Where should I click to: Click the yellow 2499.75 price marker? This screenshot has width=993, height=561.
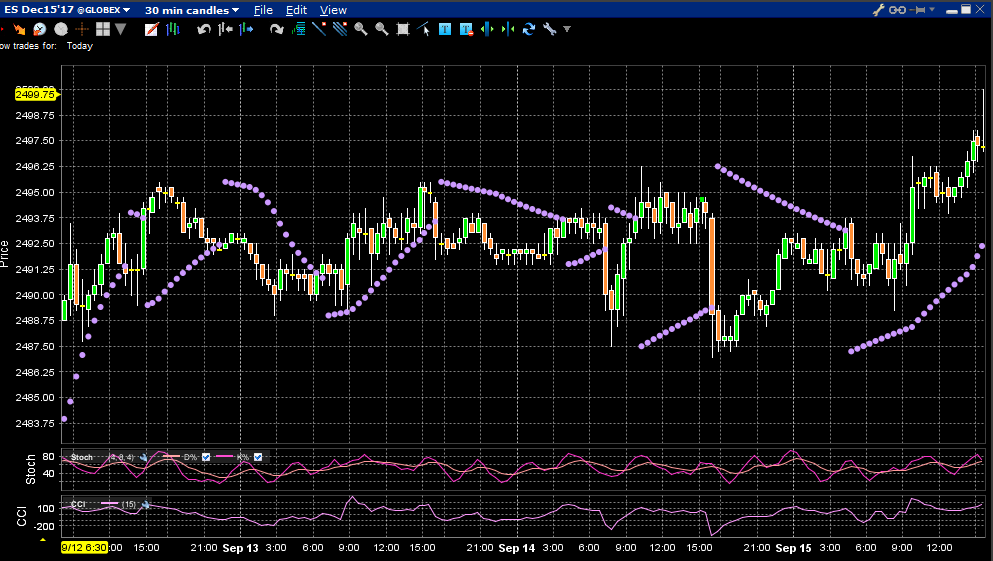pos(37,94)
